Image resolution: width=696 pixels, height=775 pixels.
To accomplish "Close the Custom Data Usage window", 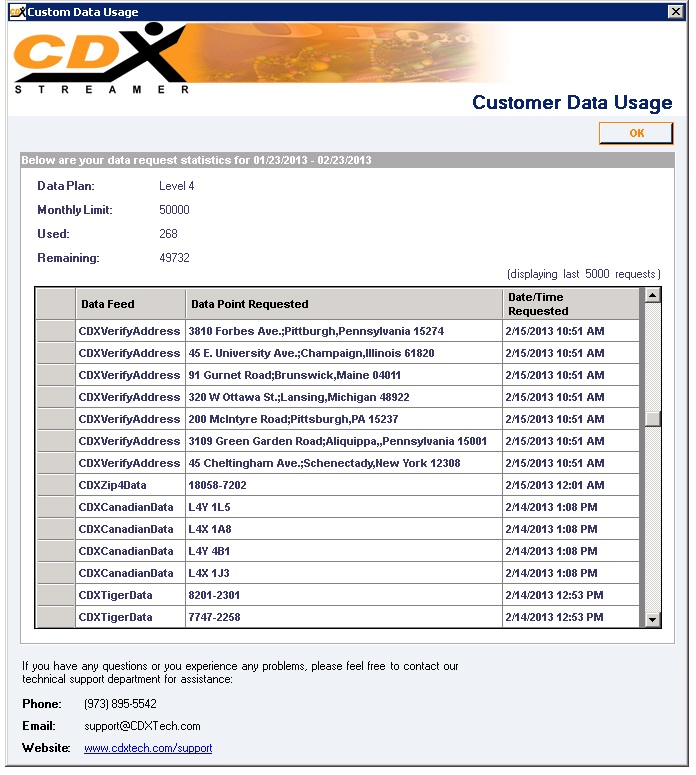I will 675,11.
